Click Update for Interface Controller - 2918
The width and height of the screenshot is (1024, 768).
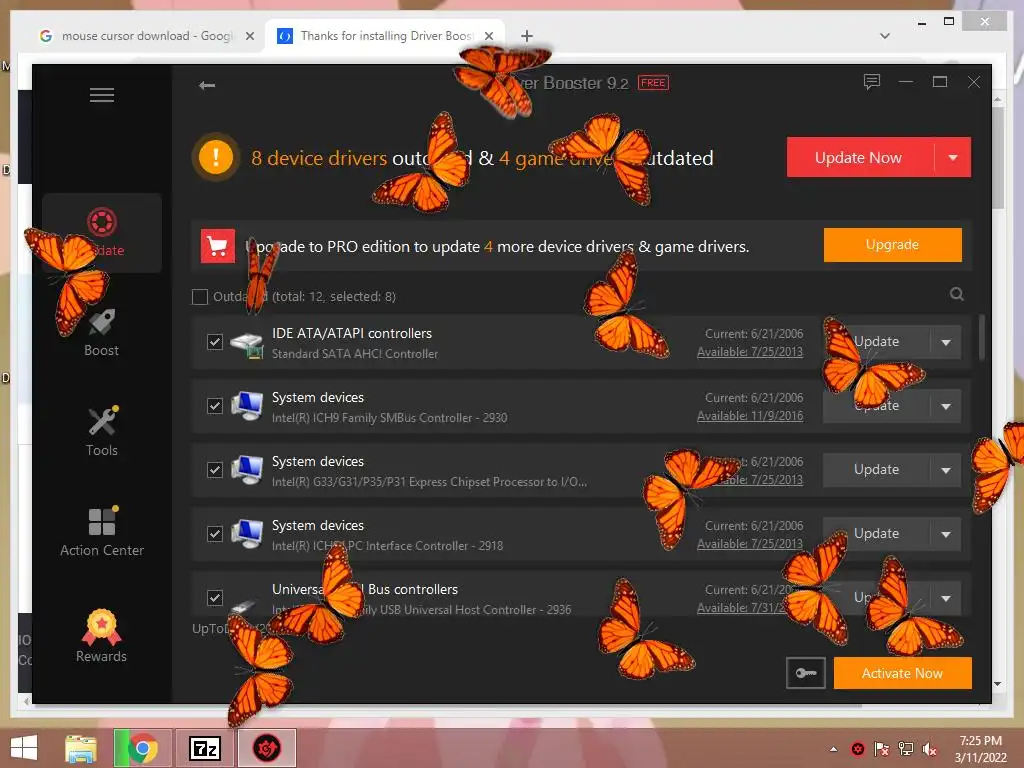coord(876,534)
